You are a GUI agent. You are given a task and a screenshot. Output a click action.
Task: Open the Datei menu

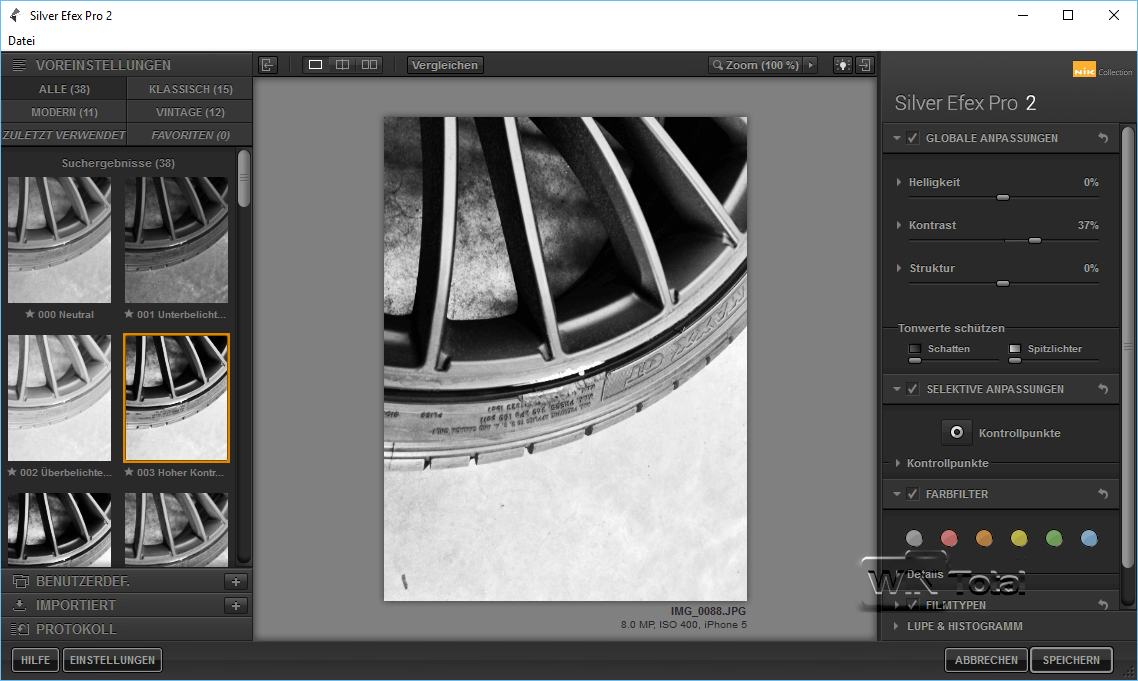tap(22, 41)
